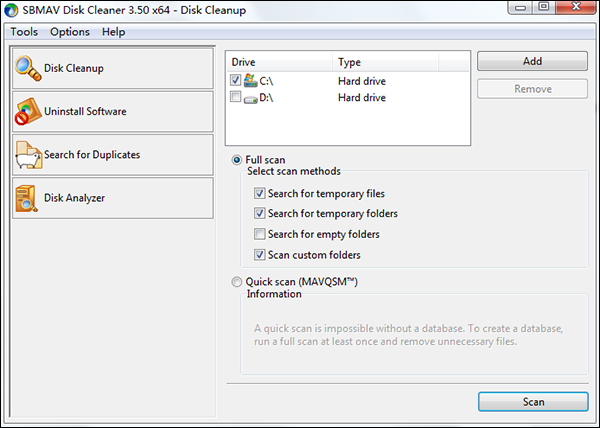The height and width of the screenshot is (428, 600).
Task: Click the quick scan database information text
Action: click(x=408, y=335)
